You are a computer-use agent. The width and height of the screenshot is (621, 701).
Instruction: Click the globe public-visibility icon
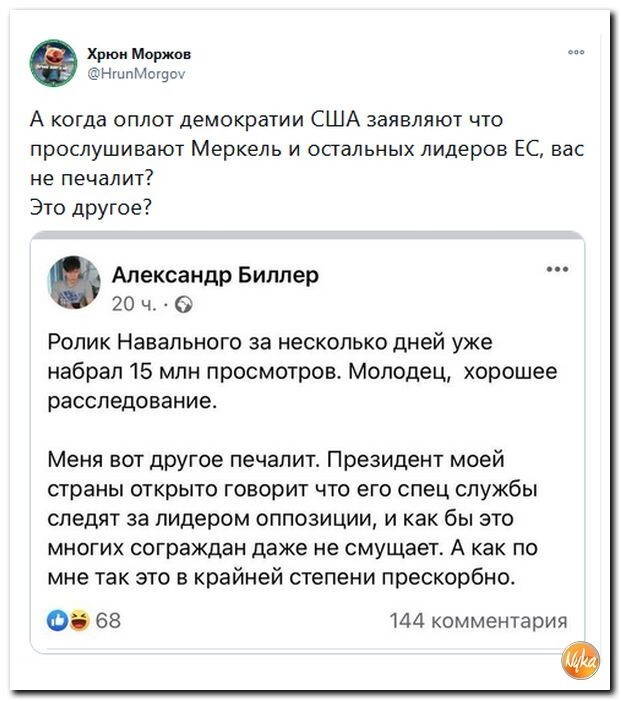pyautogui.click(x=184, y=305)
